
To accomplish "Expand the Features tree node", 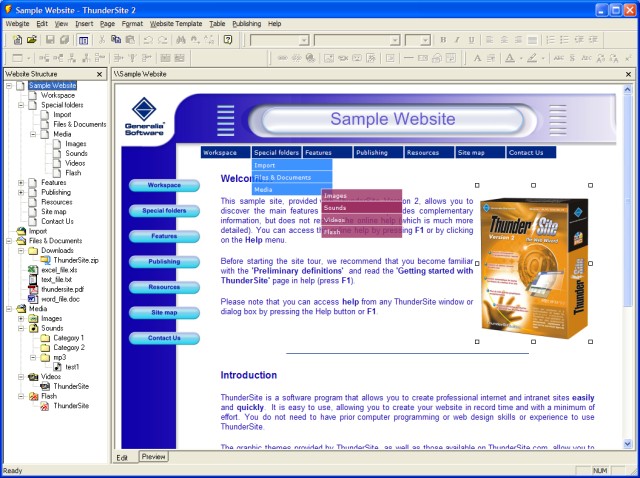I will click(21, 182).
